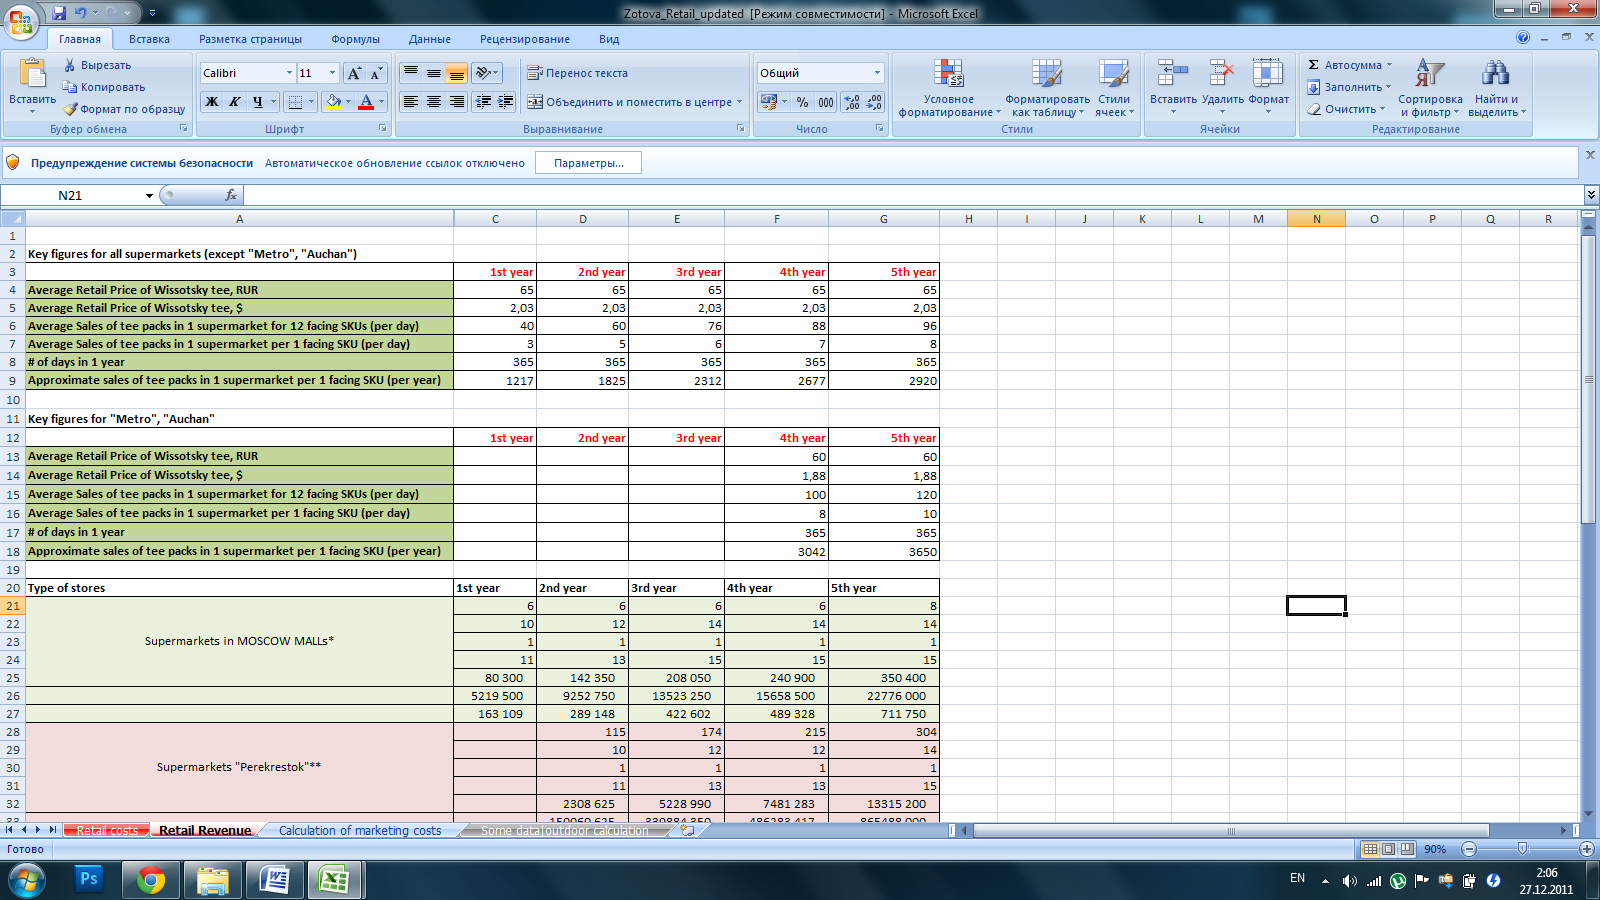
Task: Align text right
Action: tap(456, 102)
